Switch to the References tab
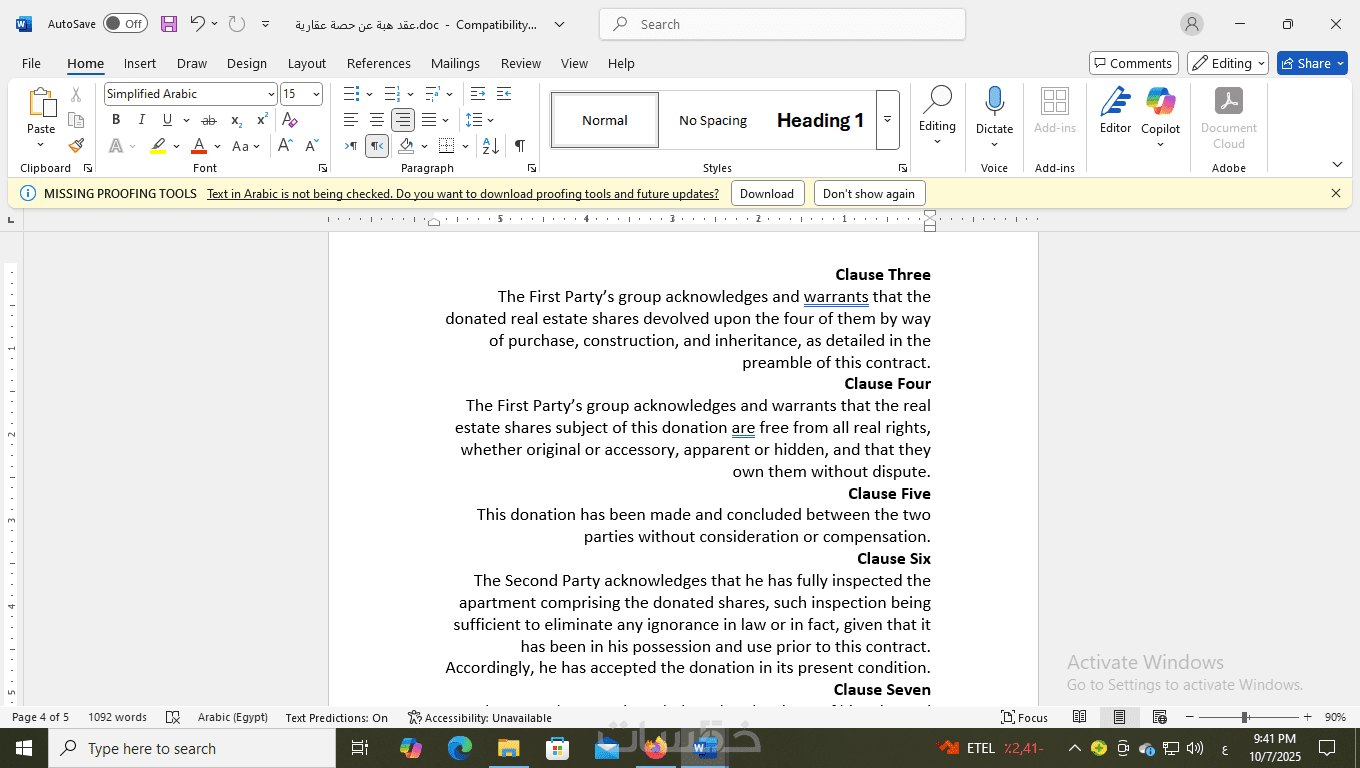Viewport: 1360px width, 768px height. (x=379, y=63)
